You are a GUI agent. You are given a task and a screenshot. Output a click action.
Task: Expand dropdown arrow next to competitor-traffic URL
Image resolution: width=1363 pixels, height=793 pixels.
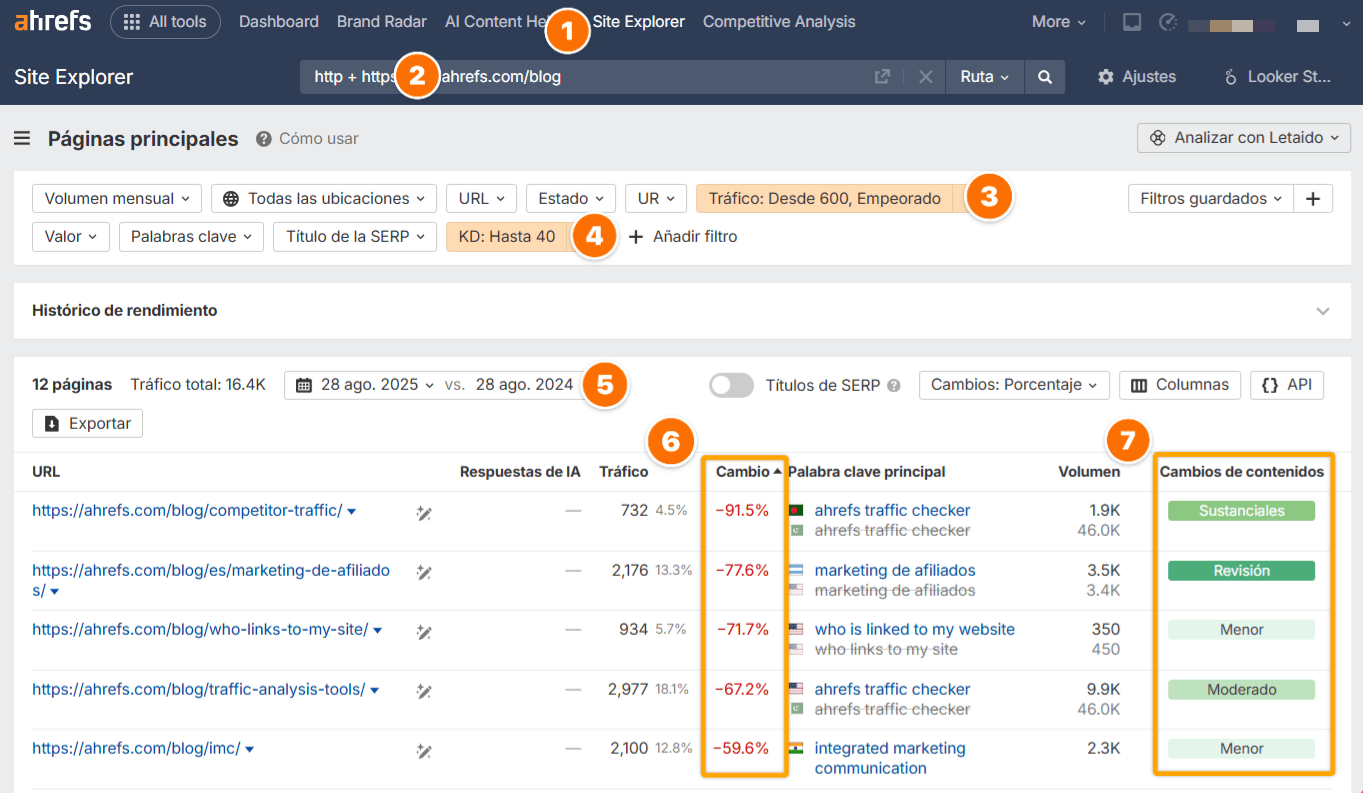(352, 511)
